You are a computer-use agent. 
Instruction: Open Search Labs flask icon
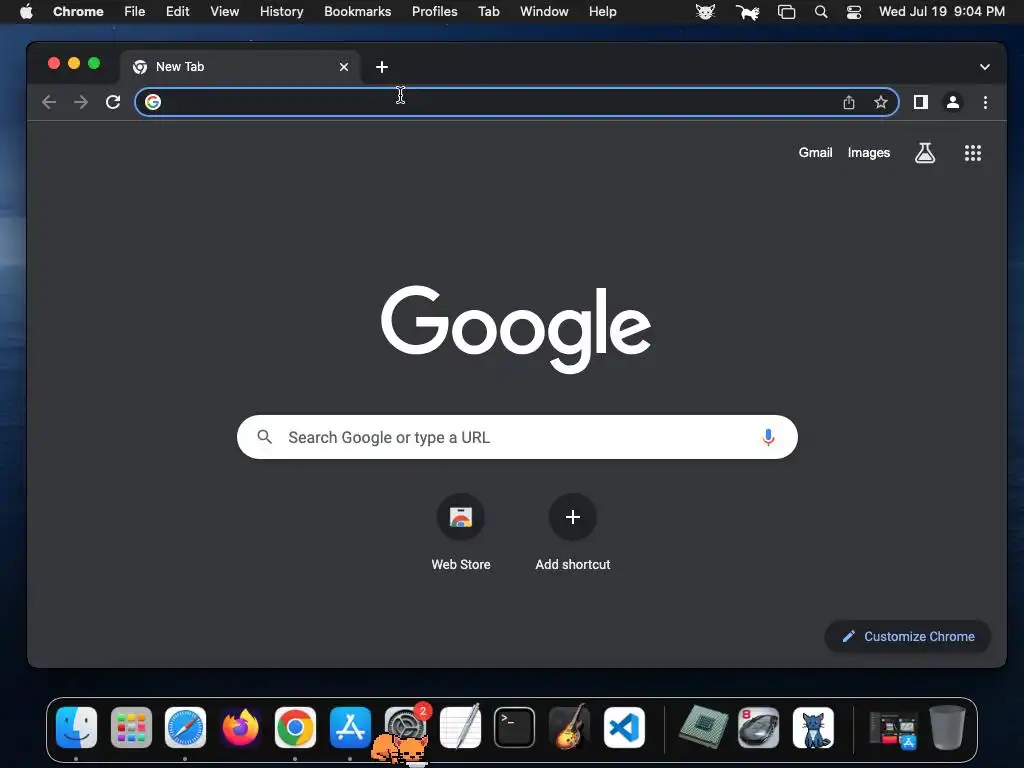pyautogui.click(x=925, y=153)
